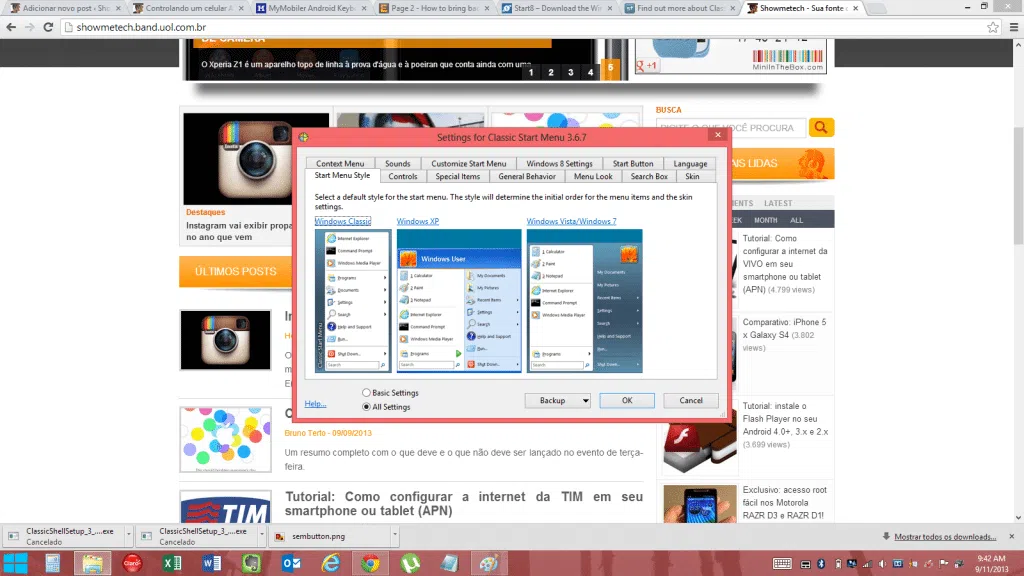This screenshot has height=576, width=1024.
Task: Switch to the Windows 8 Settings tab
Action: point(559,163)
